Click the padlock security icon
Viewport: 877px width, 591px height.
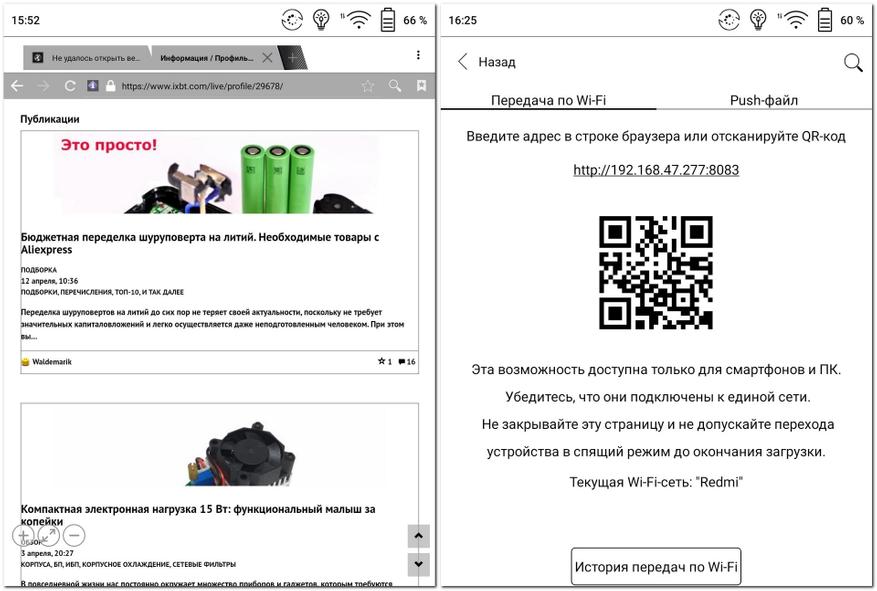(x=111, y=86)
